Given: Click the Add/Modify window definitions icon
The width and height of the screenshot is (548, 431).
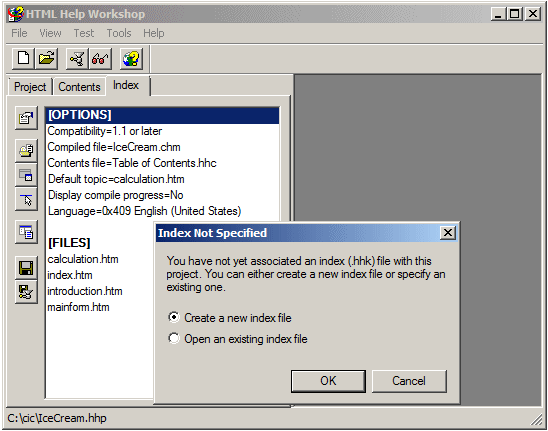Looking at the screenshot, I should [26, 174].
